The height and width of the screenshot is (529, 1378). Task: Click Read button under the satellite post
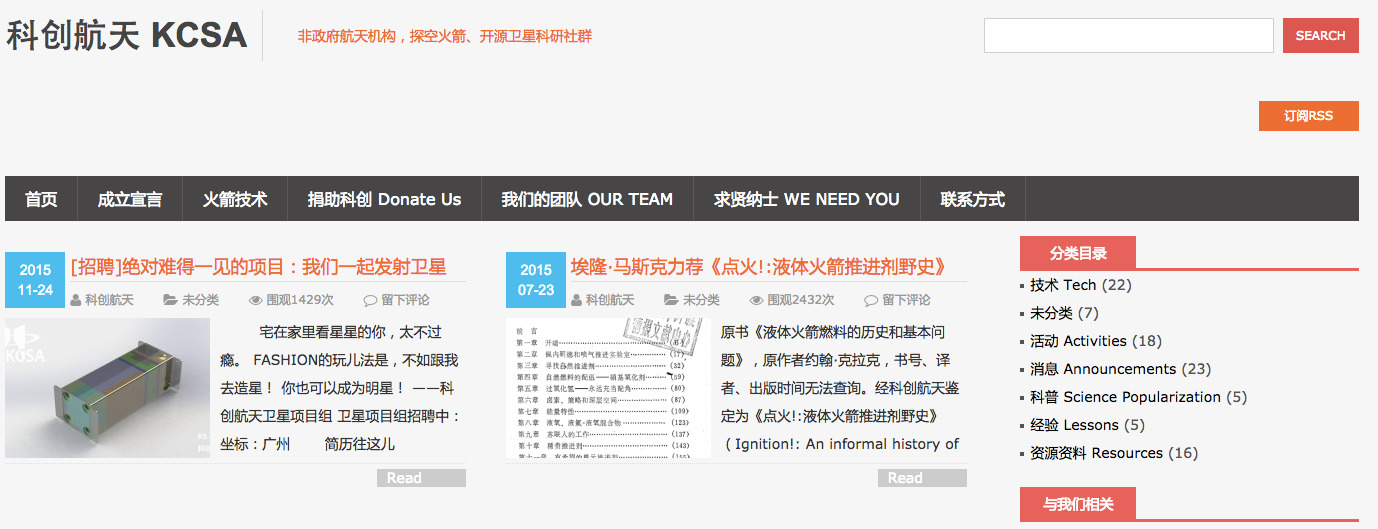coord(421,478)
